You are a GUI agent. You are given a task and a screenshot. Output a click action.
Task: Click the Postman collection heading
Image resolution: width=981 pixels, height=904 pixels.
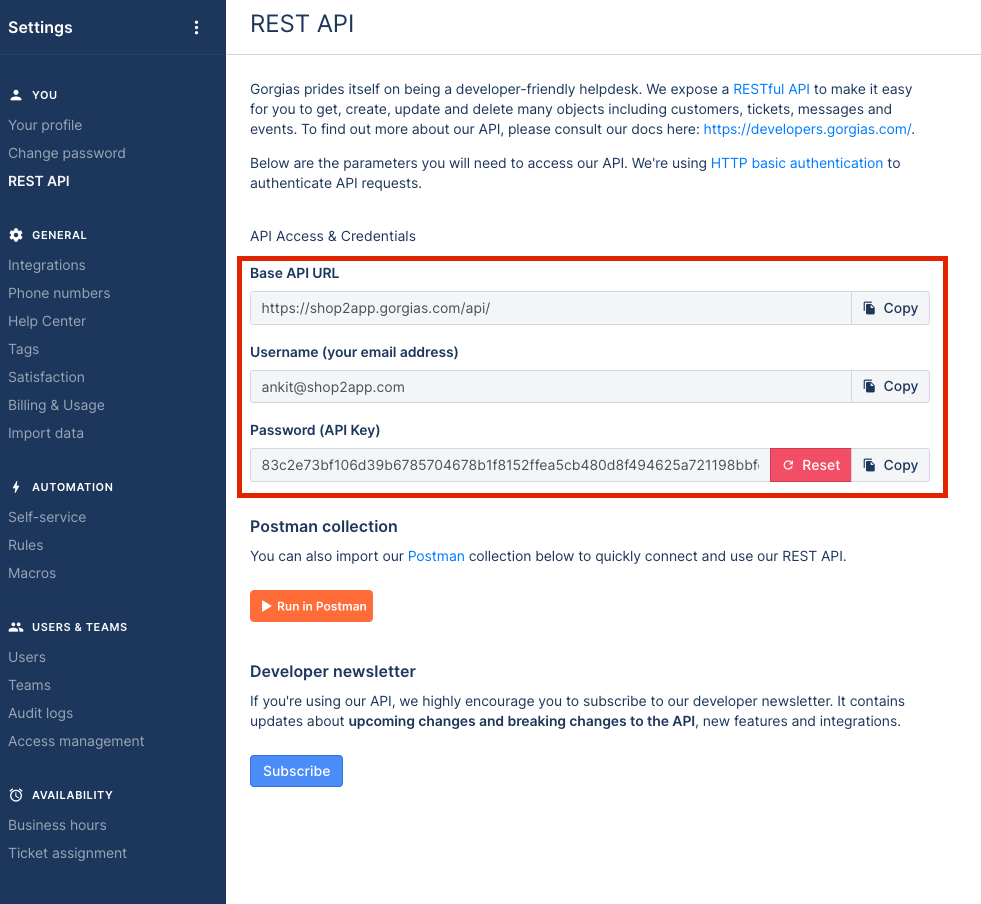coord(323,527)
